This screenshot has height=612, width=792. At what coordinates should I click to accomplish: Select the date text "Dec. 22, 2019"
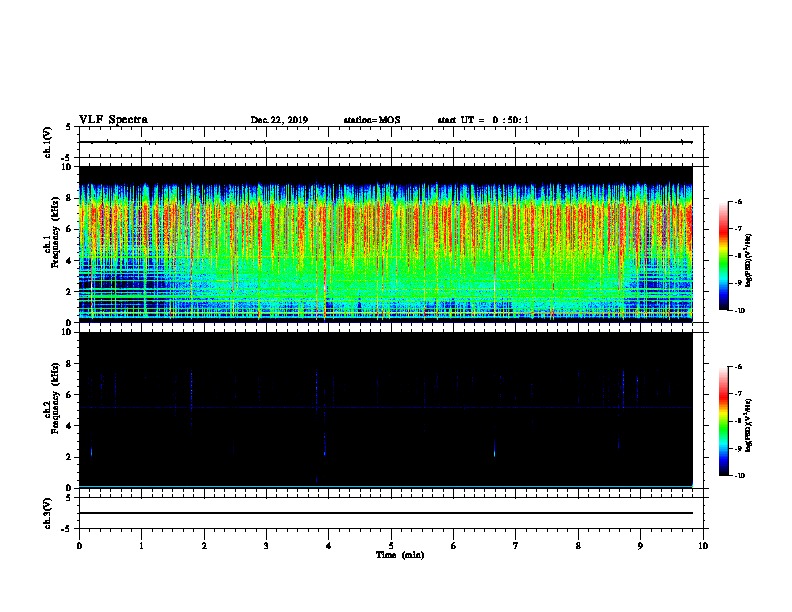click(279, 120)
